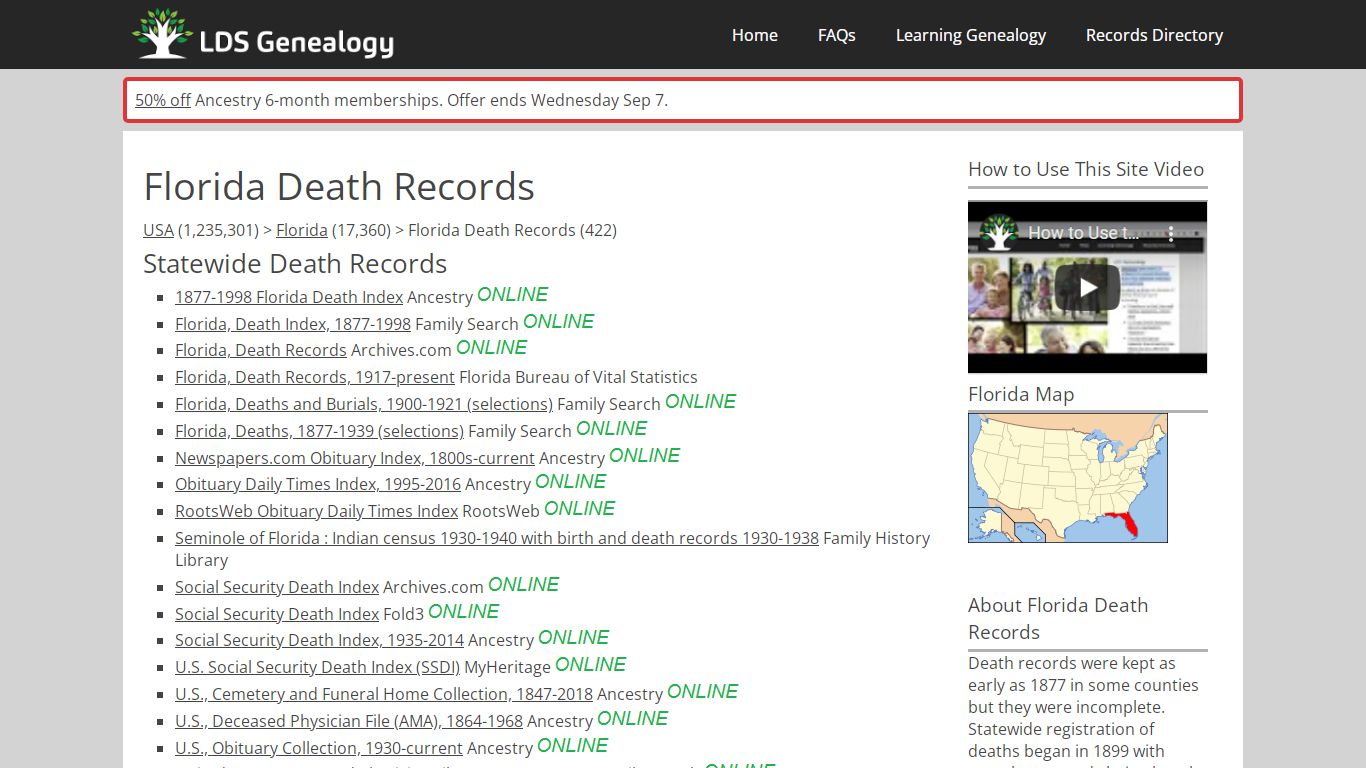Open U.S., Obituary Collection, 1930-current link
The width and height of the screenshot is (1366, 768).
click(x=319, y=748)
